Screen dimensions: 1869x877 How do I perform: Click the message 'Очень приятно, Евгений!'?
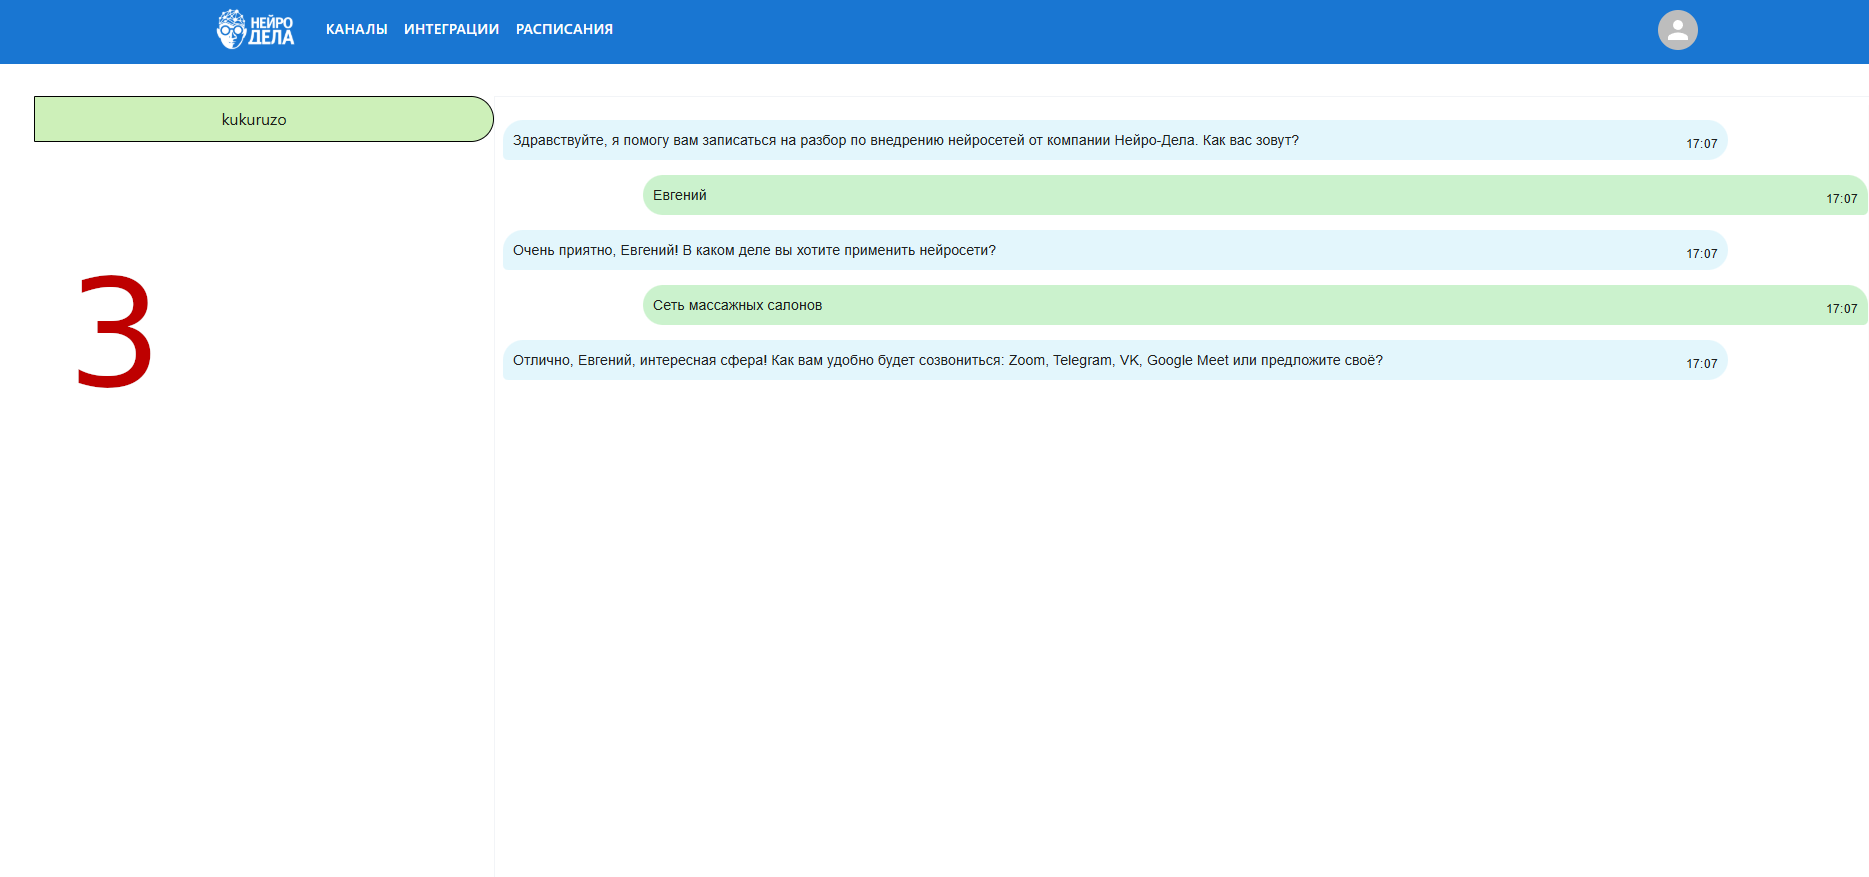[1115, 250]
